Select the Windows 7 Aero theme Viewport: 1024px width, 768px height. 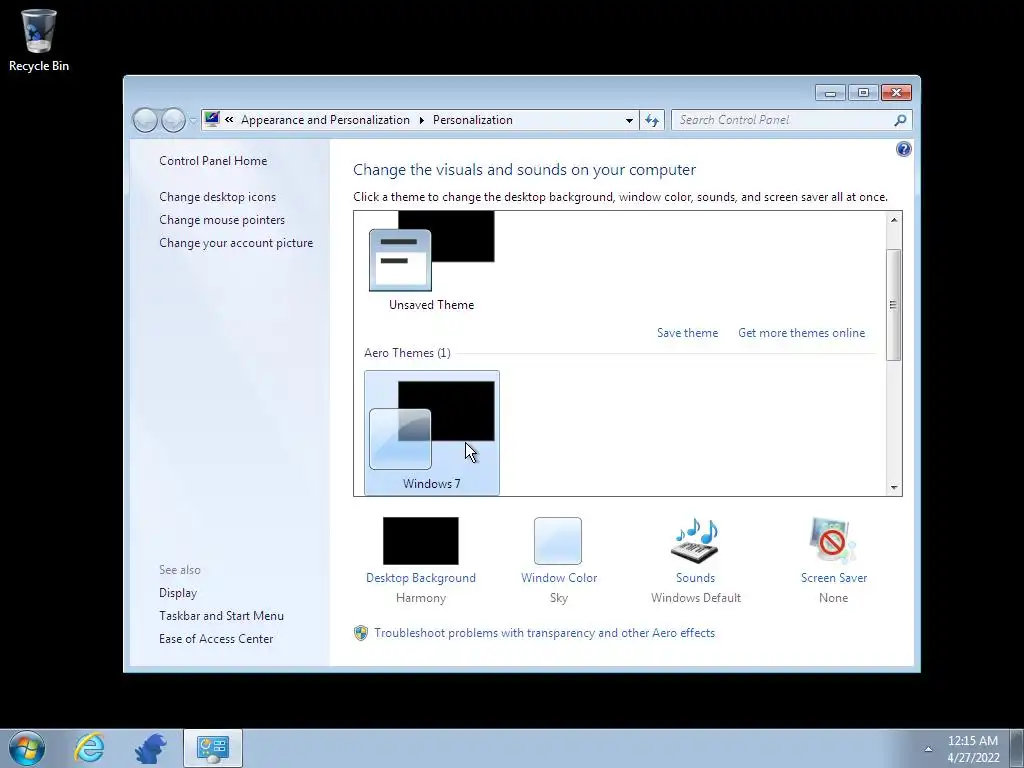[x=432, y=432]
